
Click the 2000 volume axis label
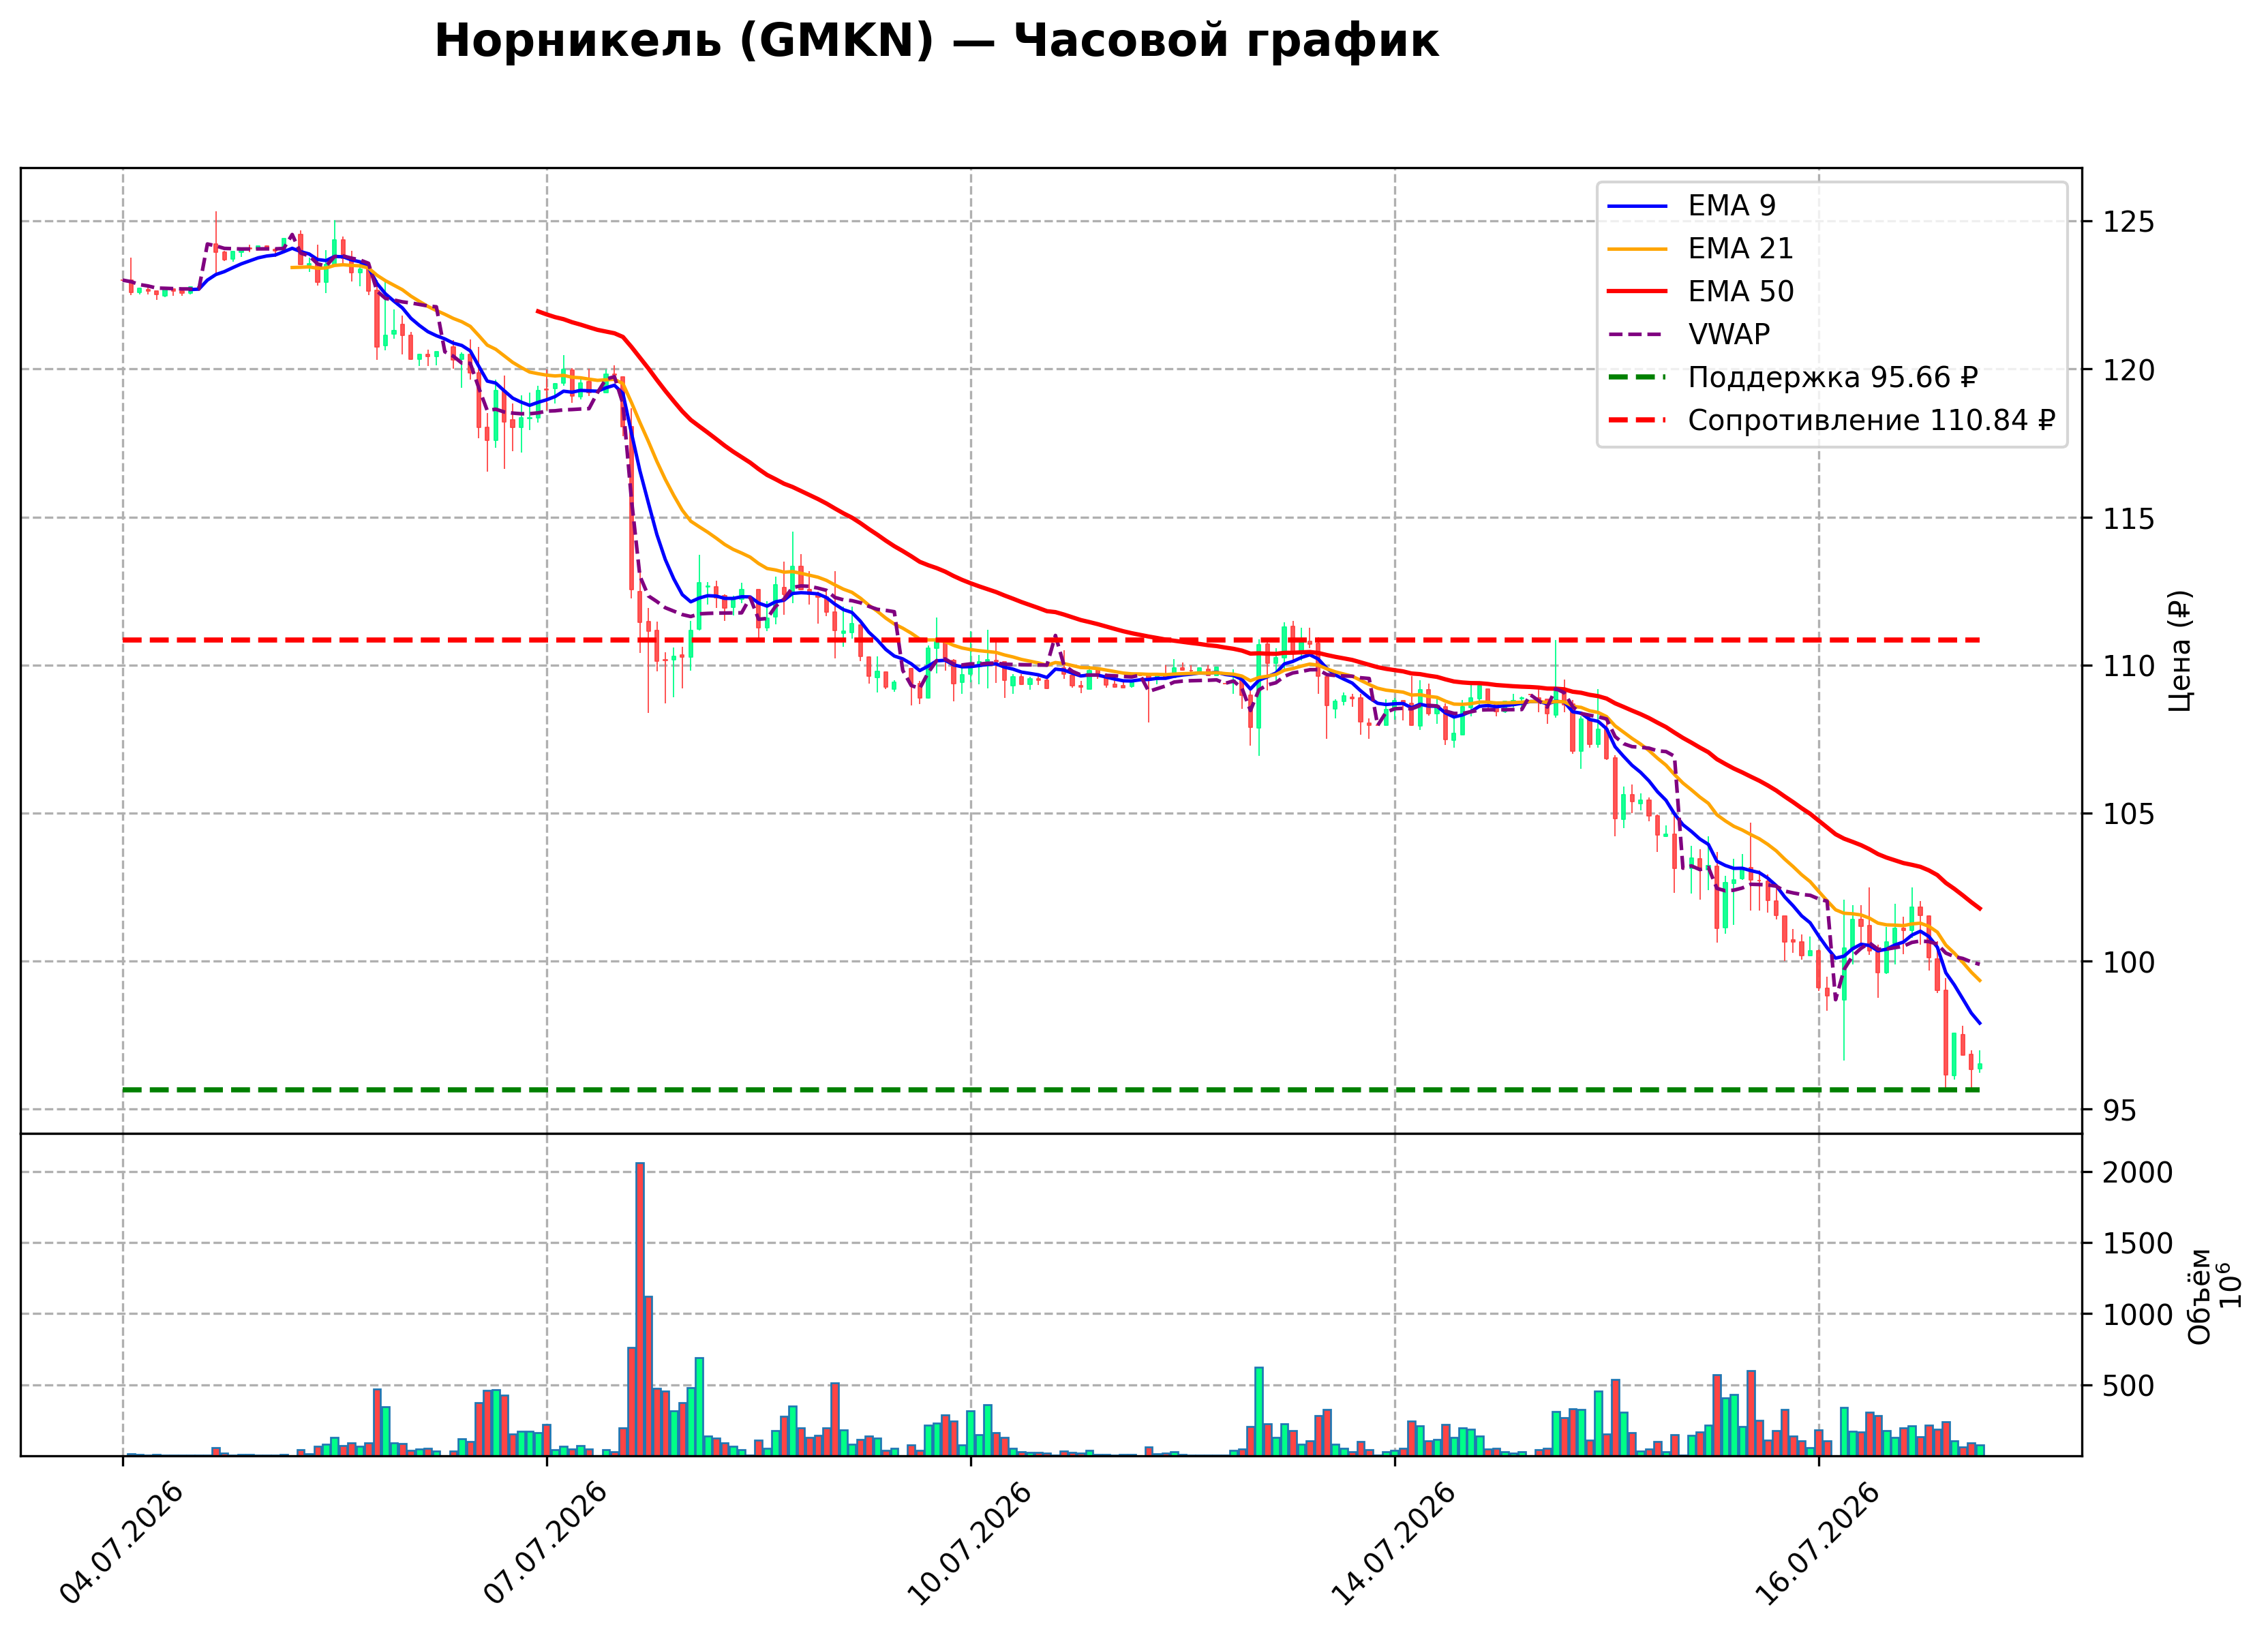(2137, 1172)
